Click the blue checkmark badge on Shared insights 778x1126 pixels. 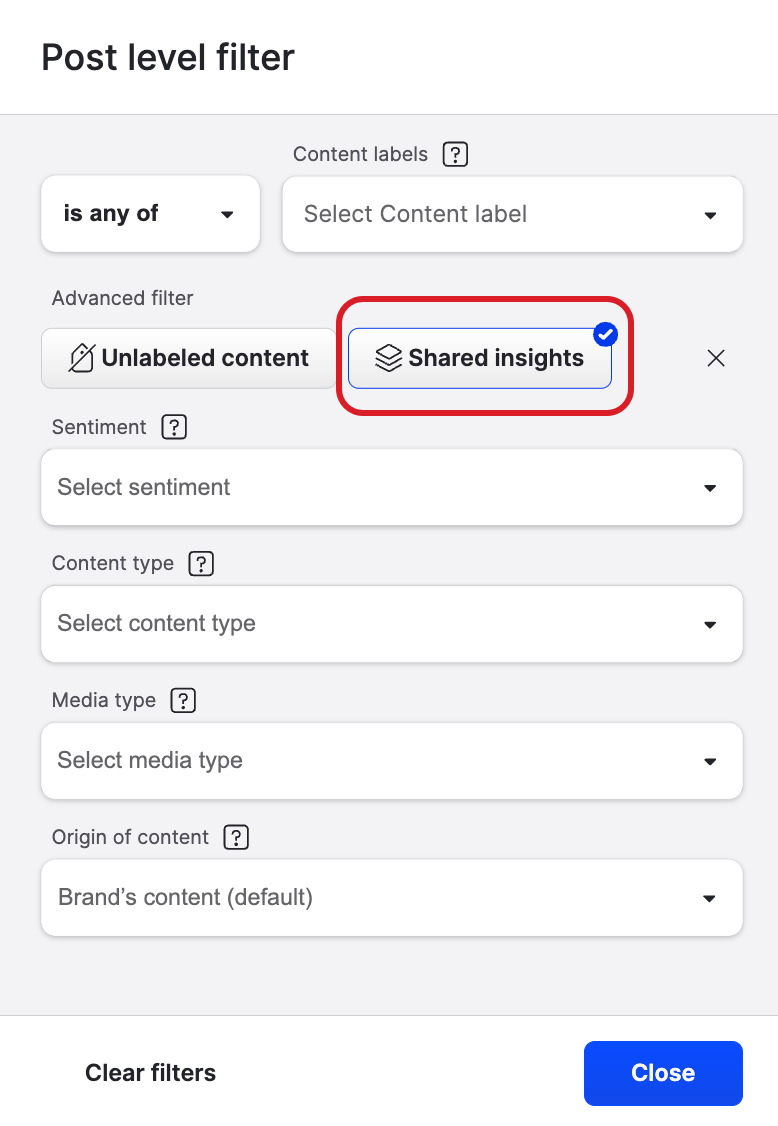(x=605, y=335)
